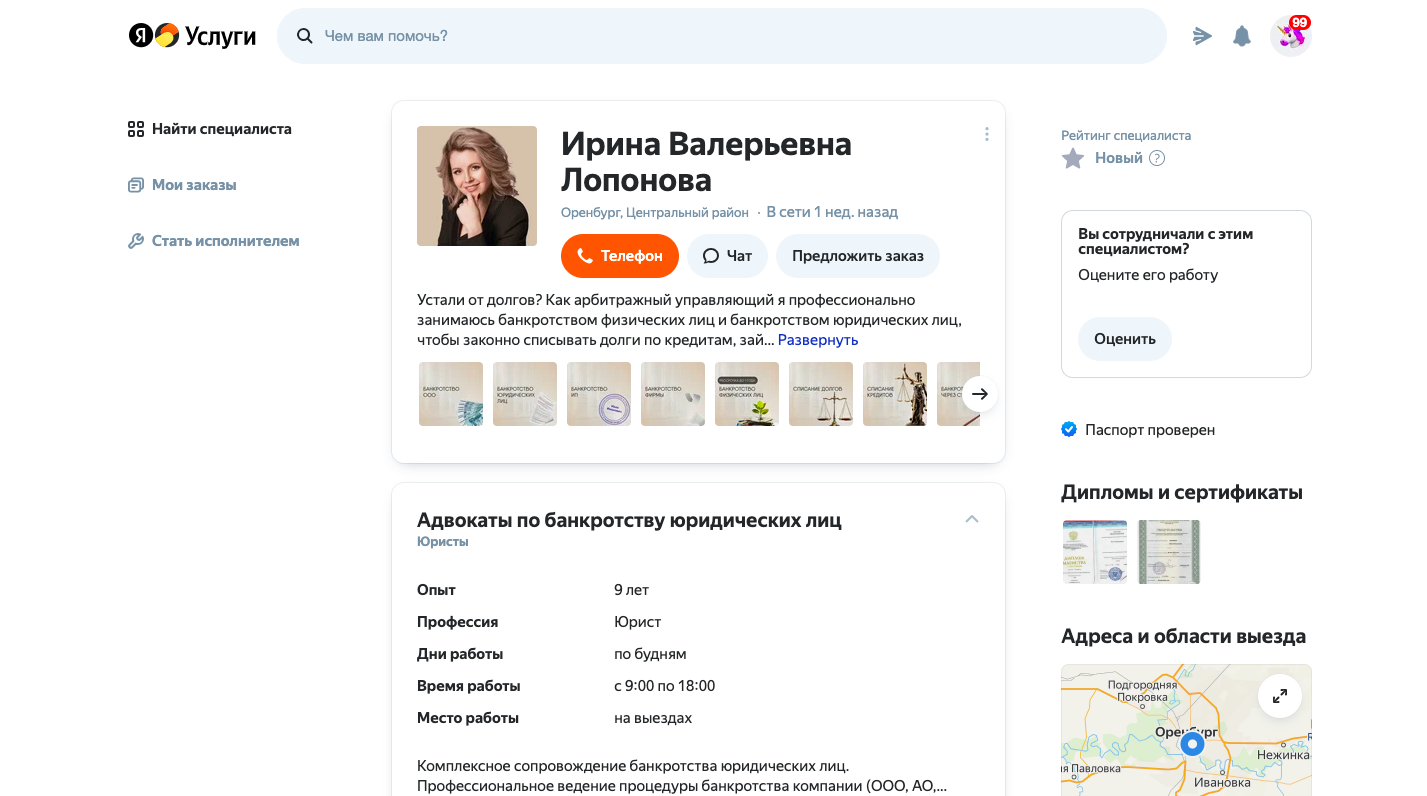Image resolution: width=1427 pixels, height=796 pixels.
Task: Click the help question mark next to Новый
Action: (1157, 158)
